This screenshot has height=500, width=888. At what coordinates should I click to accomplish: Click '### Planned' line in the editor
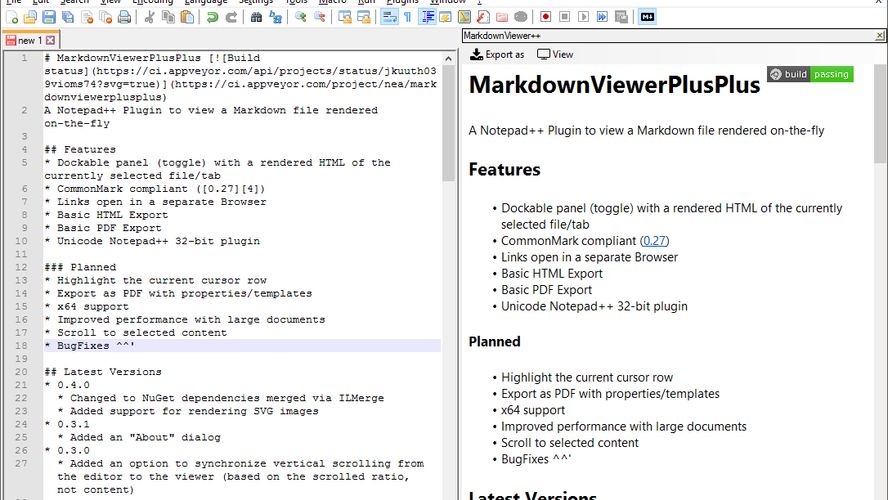(x=80, y=267)
